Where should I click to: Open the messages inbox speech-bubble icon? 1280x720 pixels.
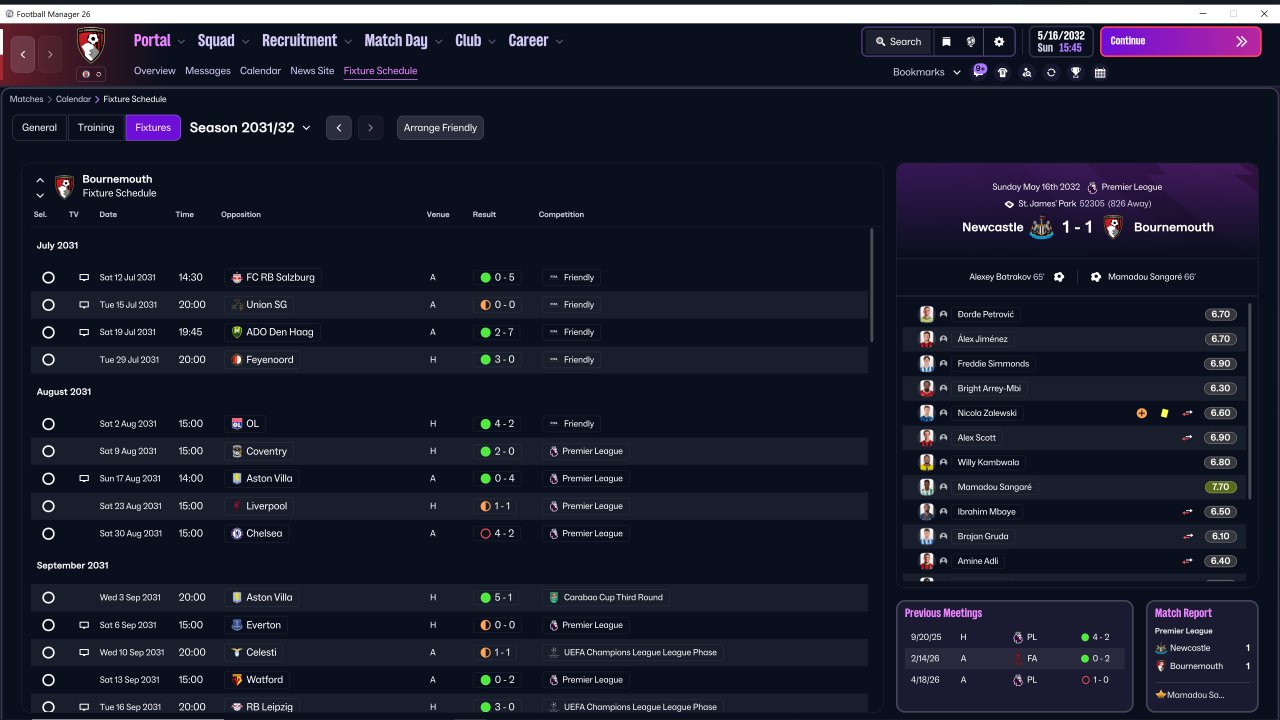(x=980, y=71)
